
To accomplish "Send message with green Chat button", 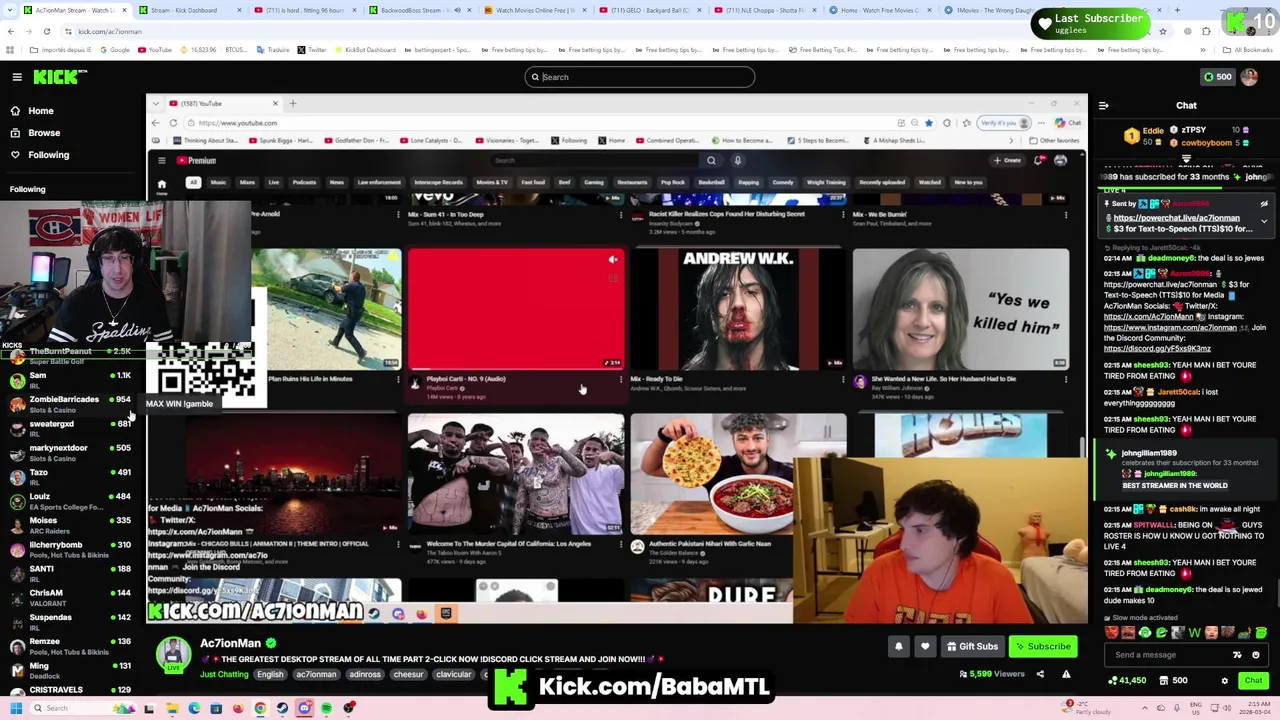I will [x=1253, y=681].
